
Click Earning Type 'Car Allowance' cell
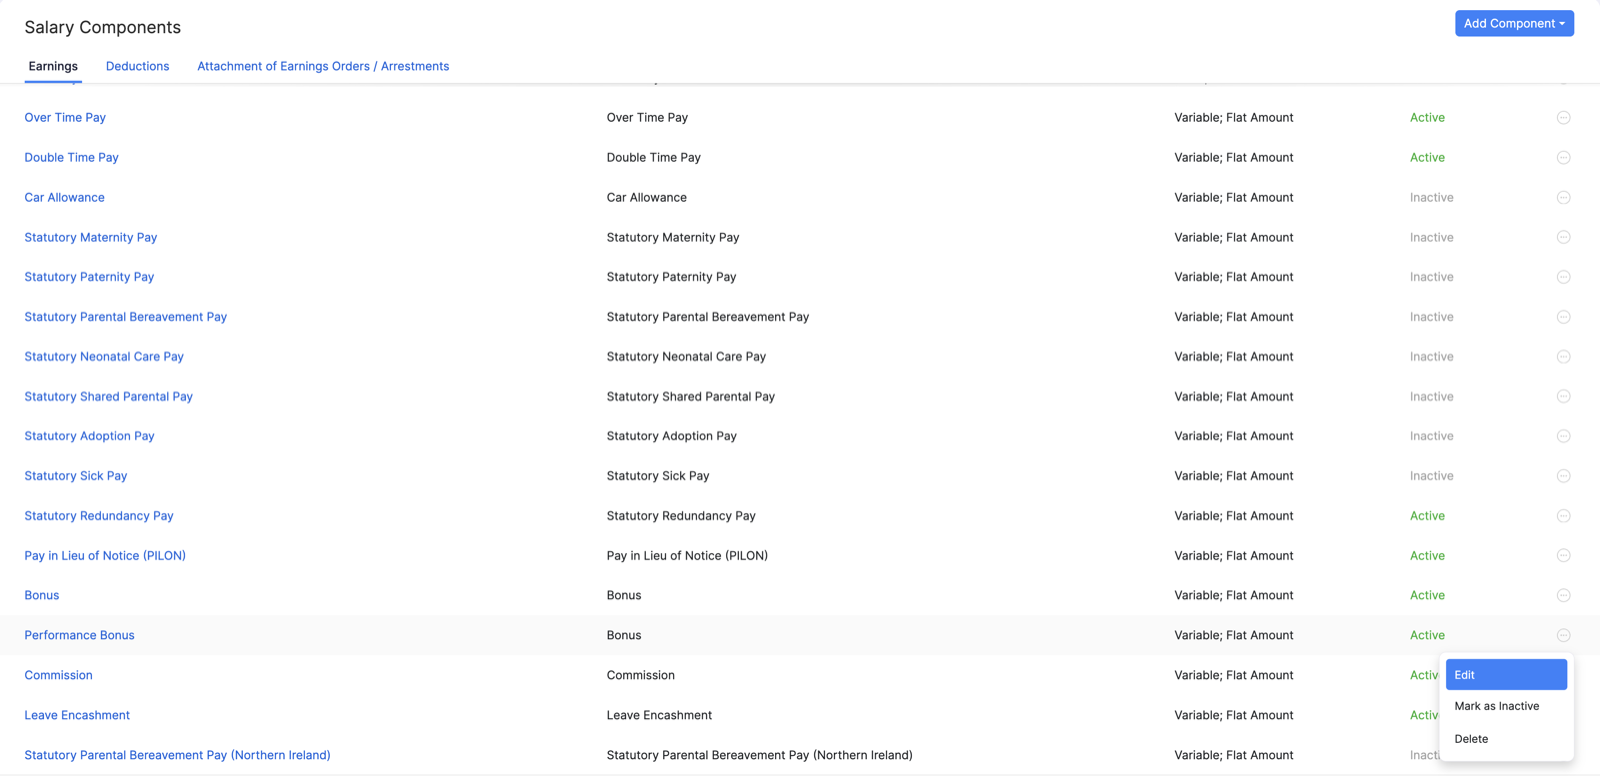(x=647, y=198)
